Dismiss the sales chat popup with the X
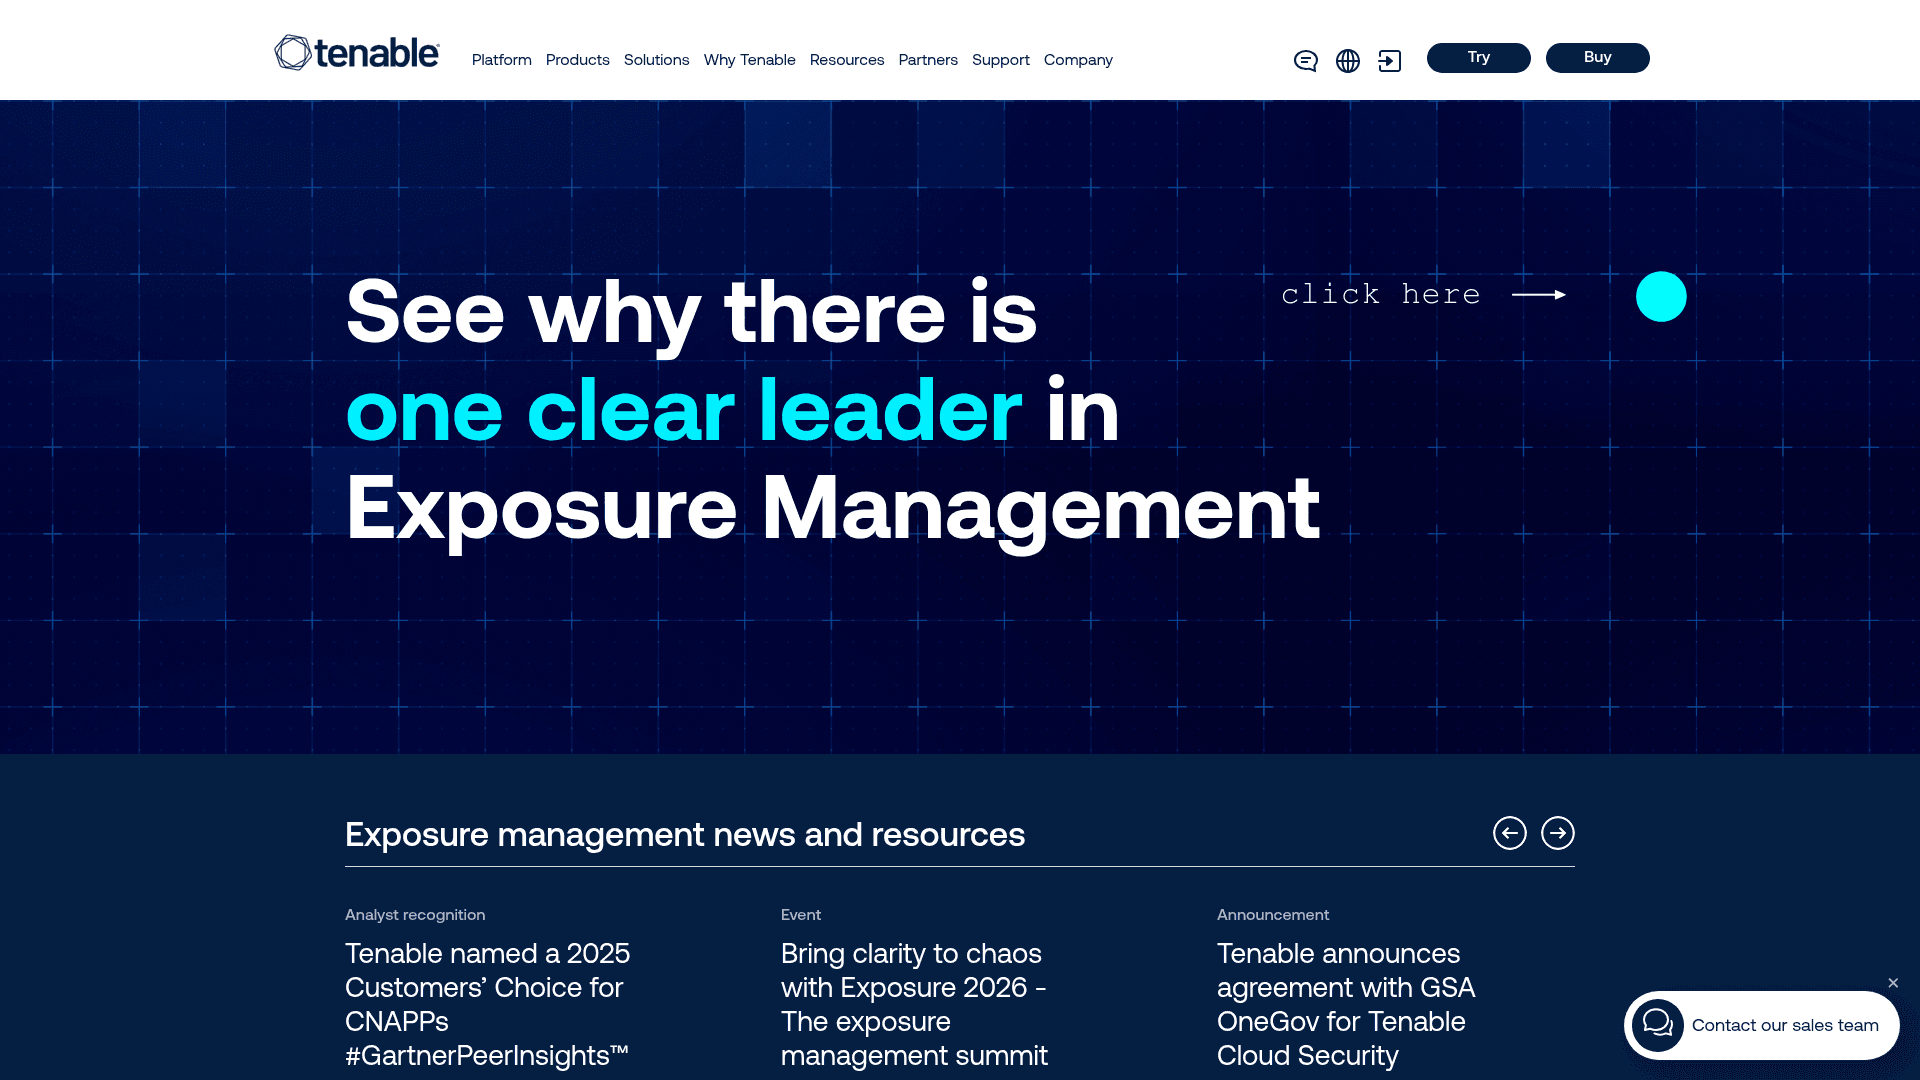 point(1893,983)
